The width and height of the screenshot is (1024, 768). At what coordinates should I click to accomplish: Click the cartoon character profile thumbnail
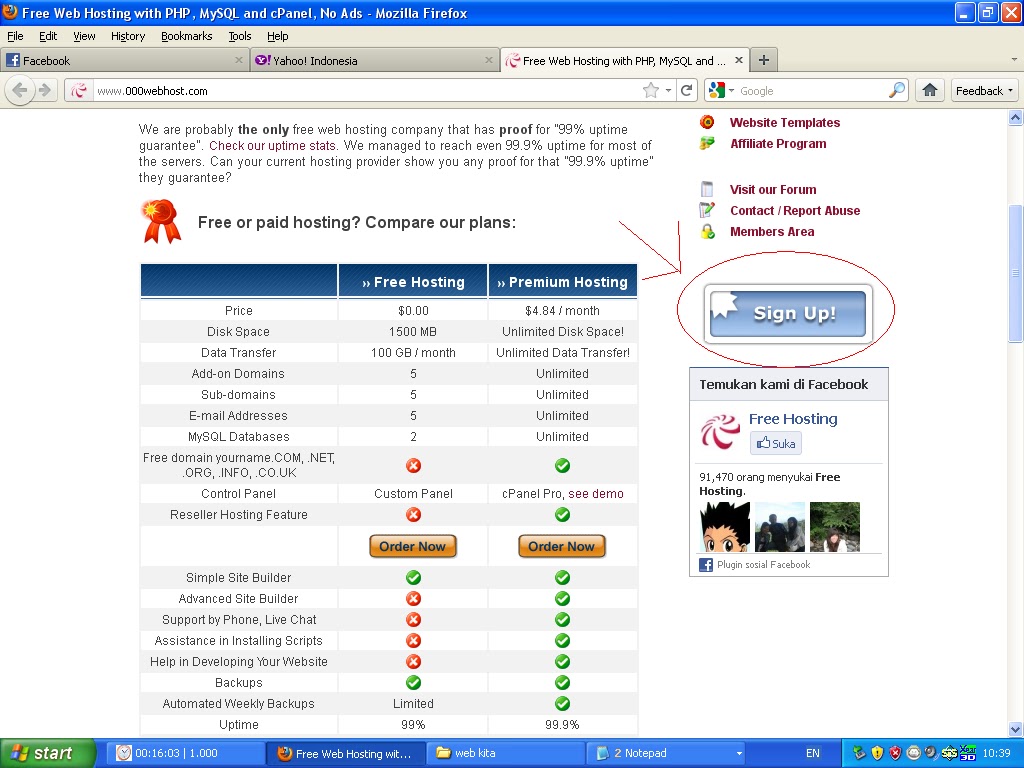coord(725,526)
